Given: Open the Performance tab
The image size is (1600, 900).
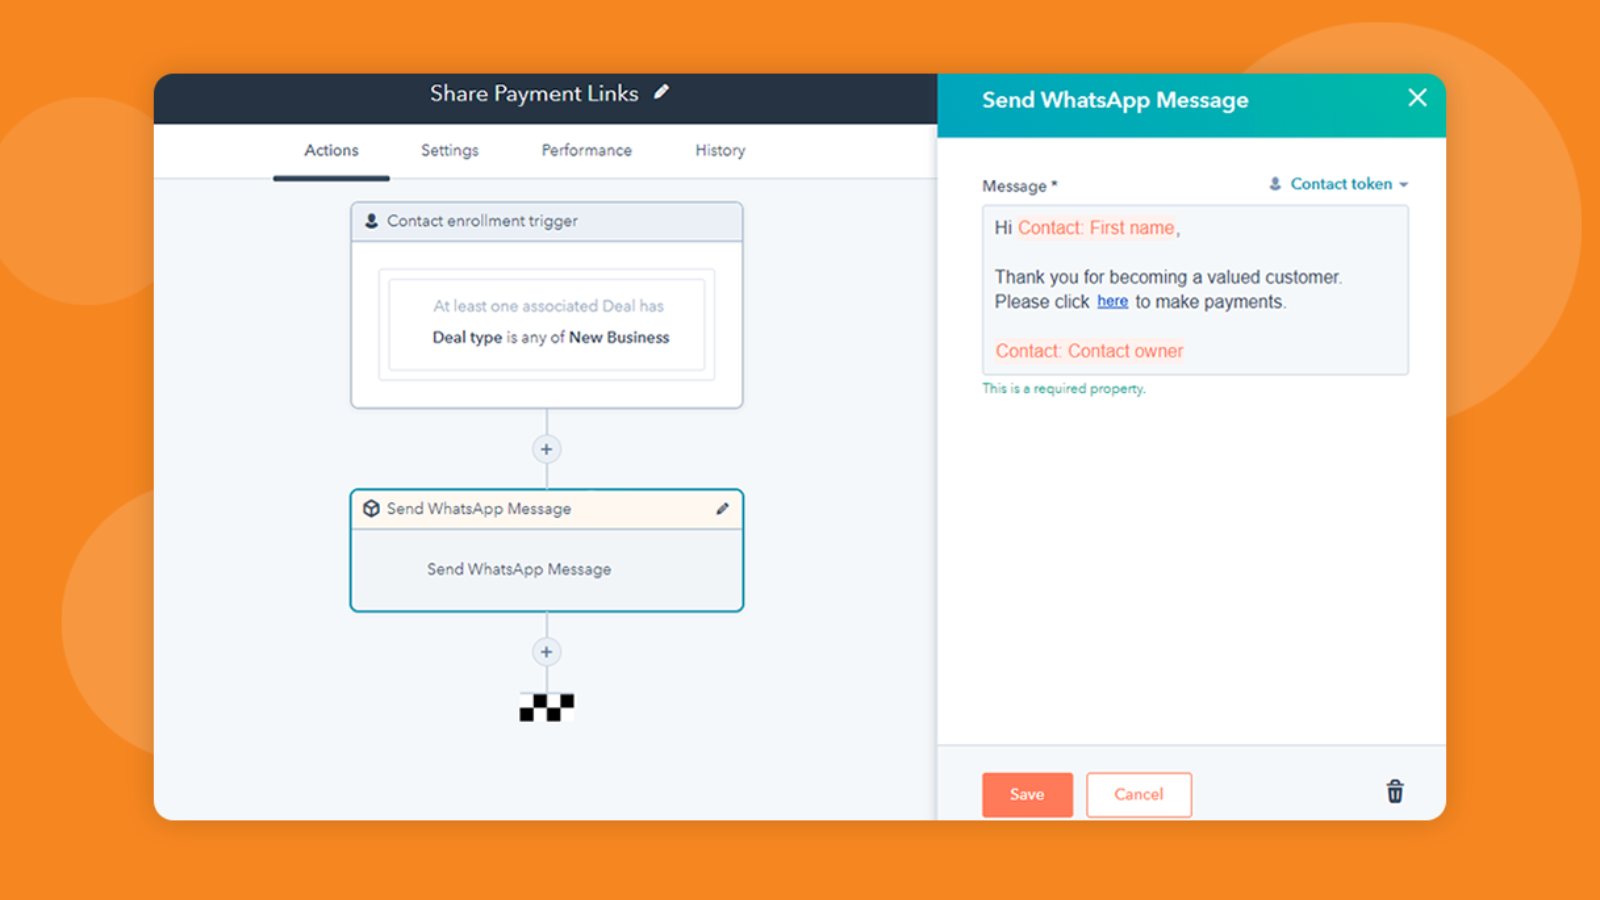Looking at the screenshot, I should 585,150.
